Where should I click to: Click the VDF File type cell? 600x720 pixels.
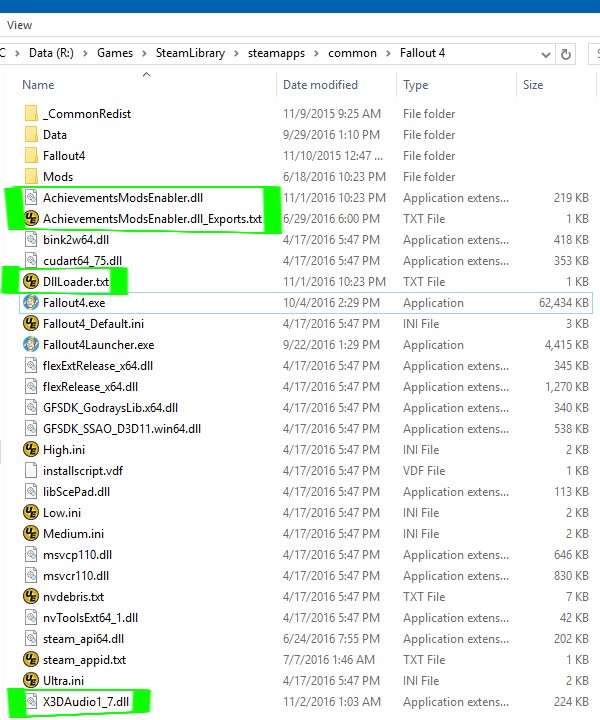pyautogui.click(x=424, y=471)
